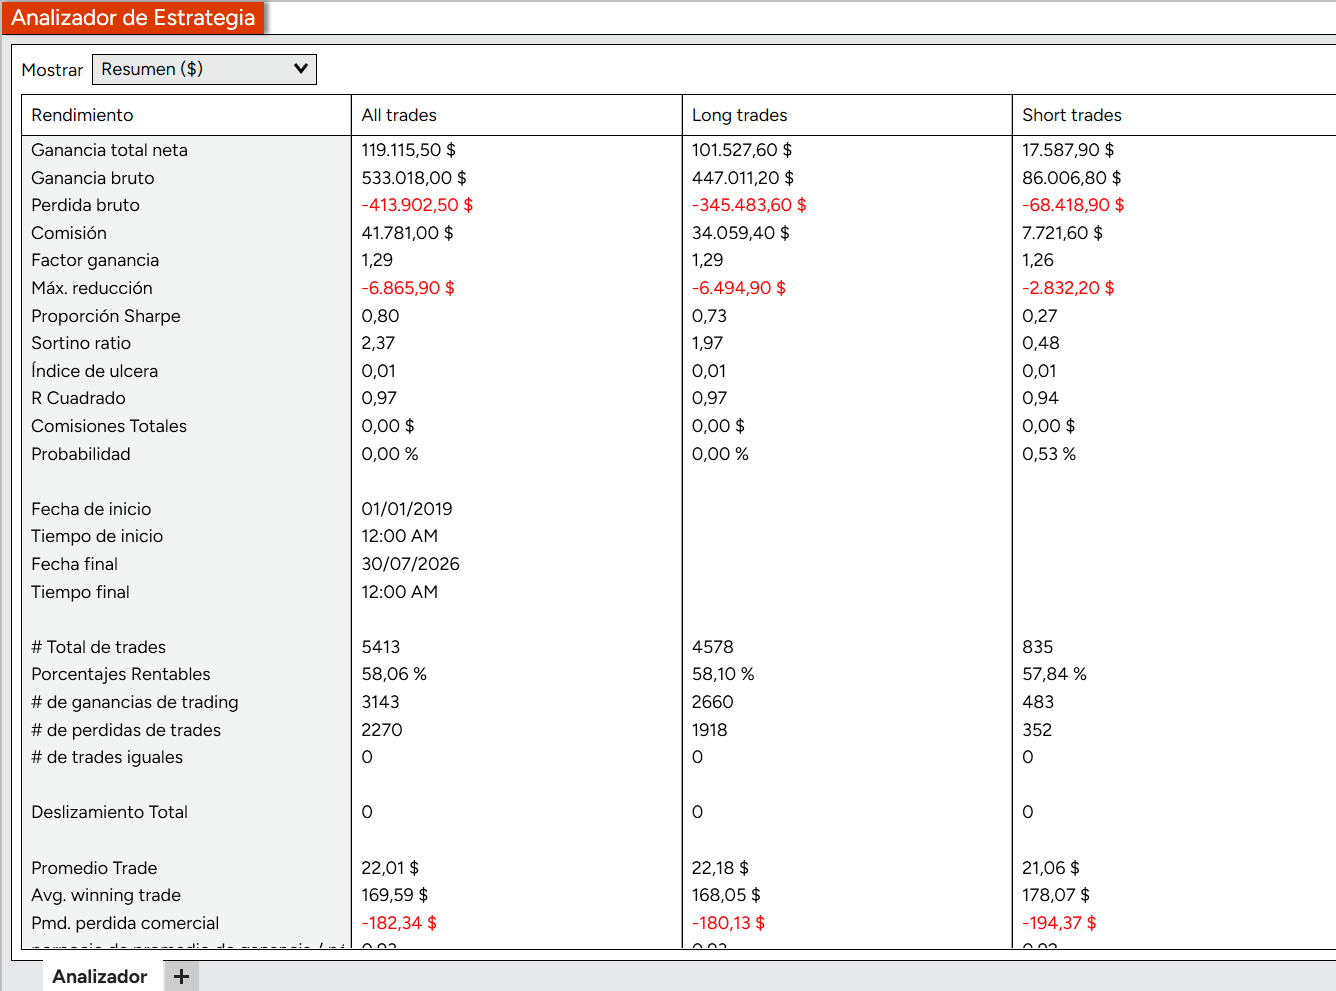Switch to the Analizador tab
Viewport: 1336px width, 991px height.
click(99, 976)
